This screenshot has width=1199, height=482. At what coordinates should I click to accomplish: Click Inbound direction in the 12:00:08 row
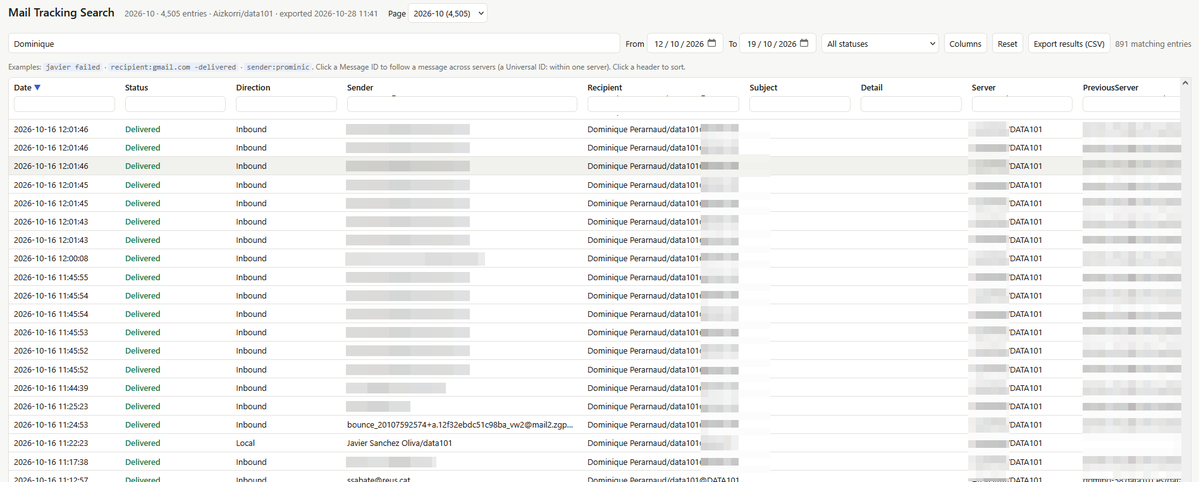[x=251, y=259]
